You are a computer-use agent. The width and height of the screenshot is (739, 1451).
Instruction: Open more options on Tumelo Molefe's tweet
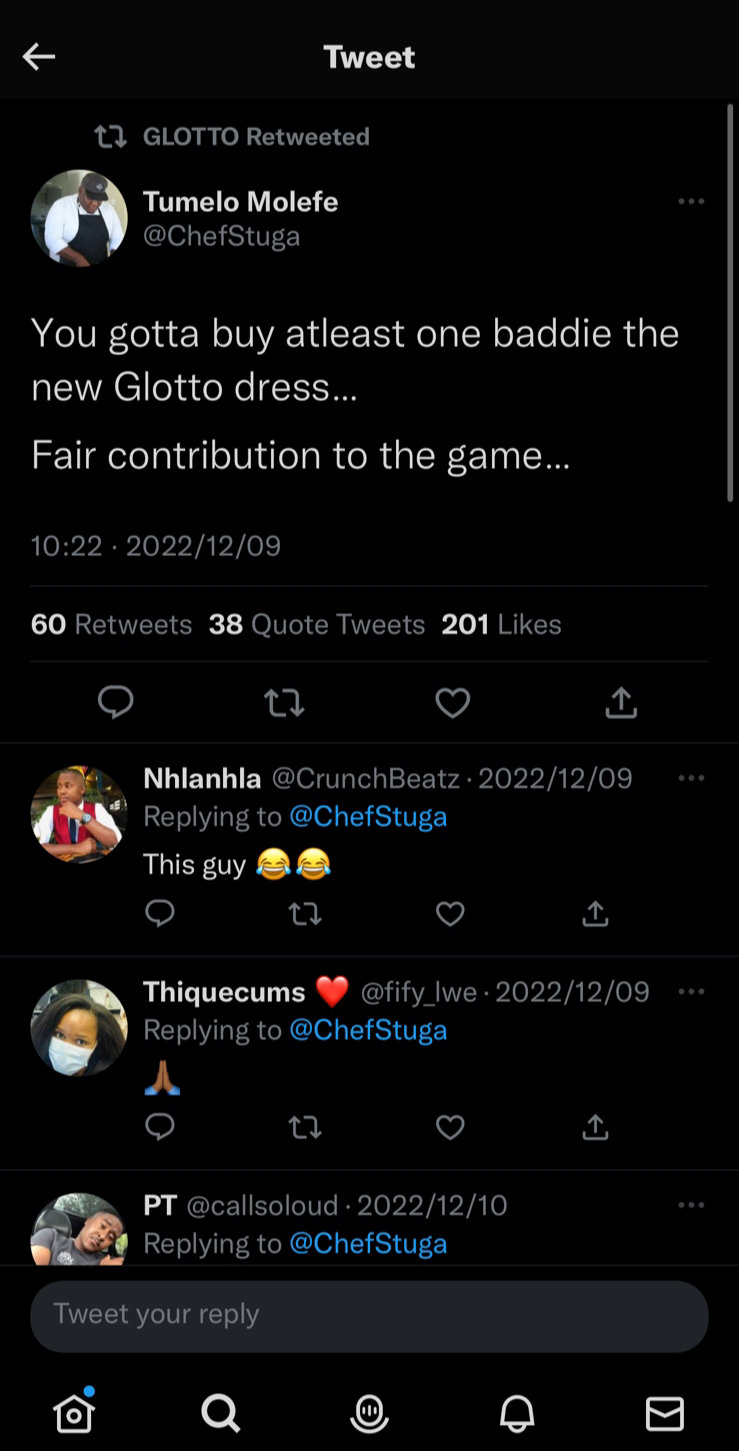pos(691,202)
